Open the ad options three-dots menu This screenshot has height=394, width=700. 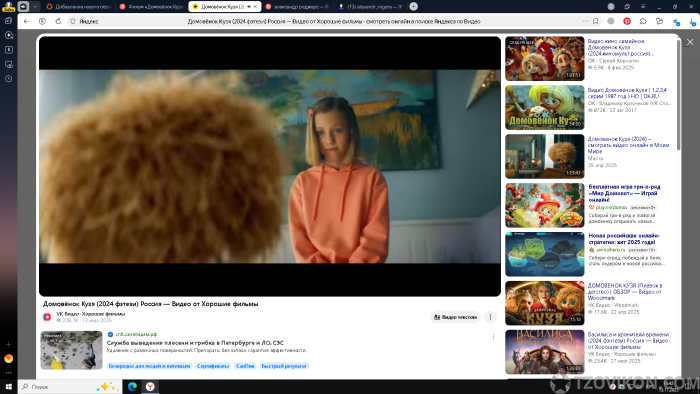[493, 337]
